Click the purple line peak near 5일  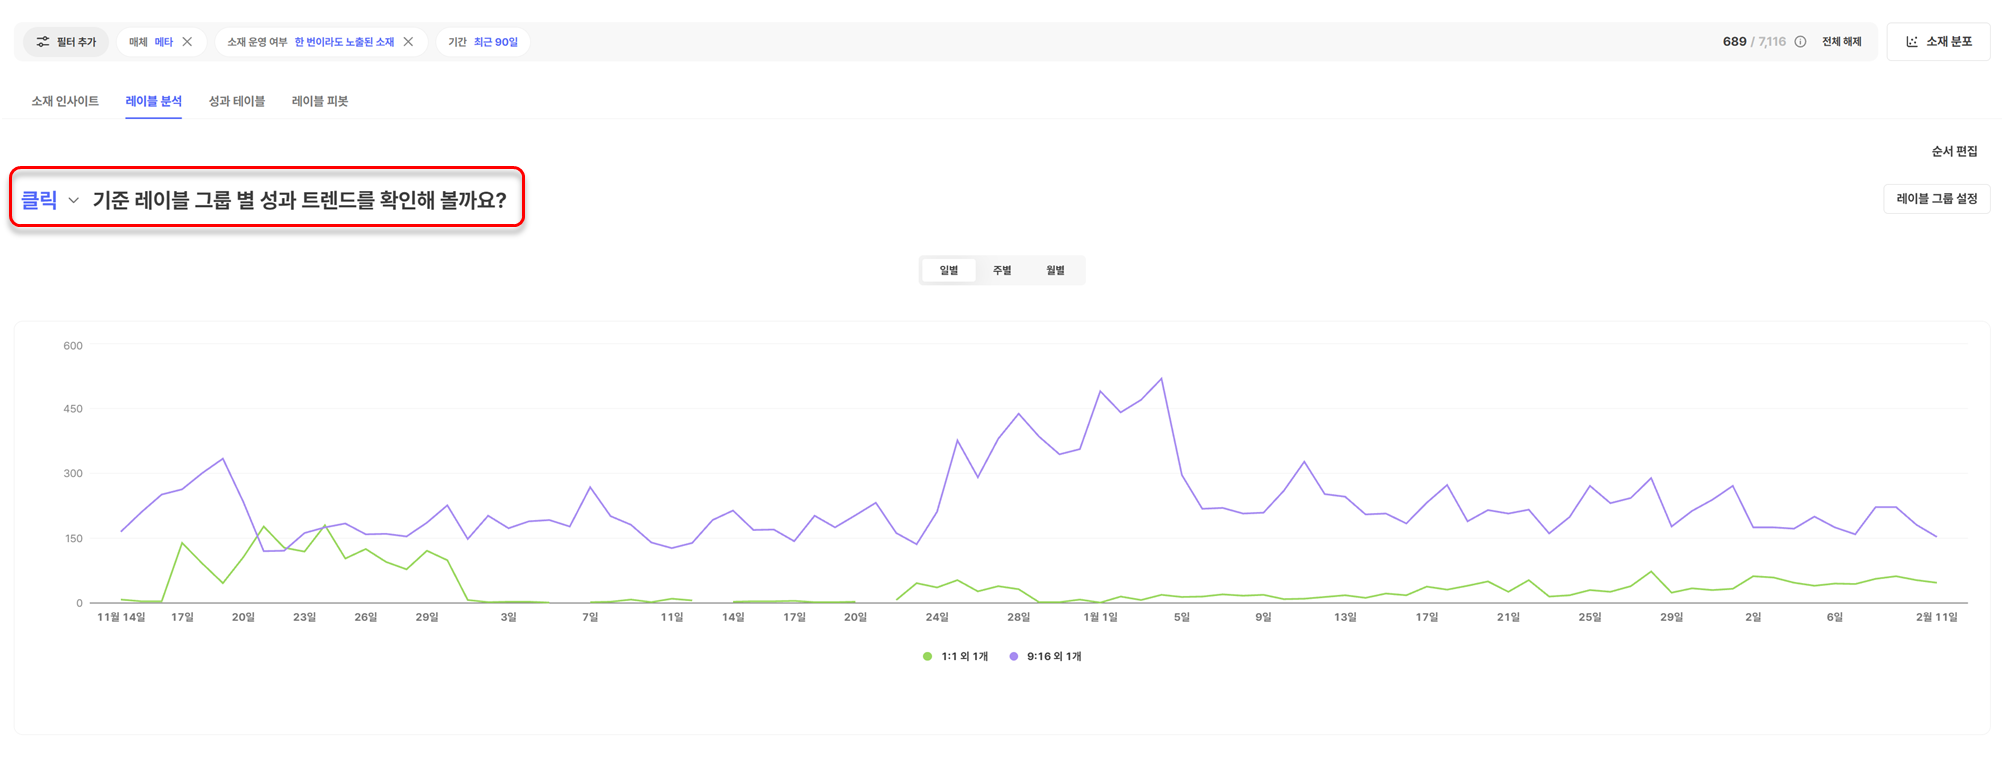pos(1161,379)
